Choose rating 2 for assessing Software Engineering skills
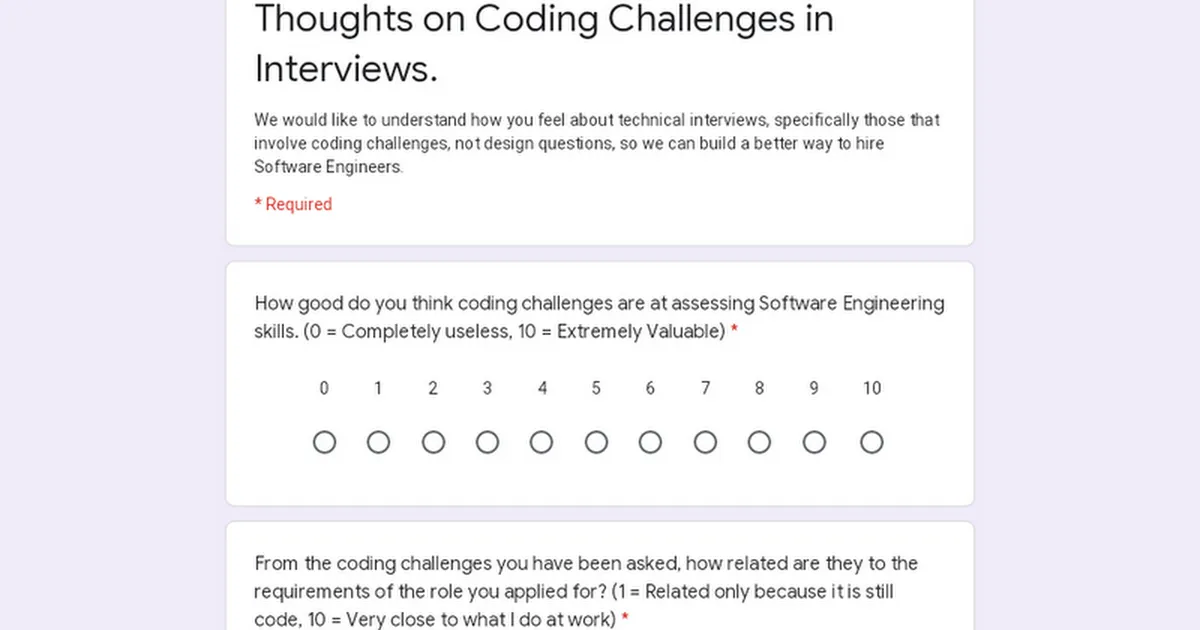 433,442
